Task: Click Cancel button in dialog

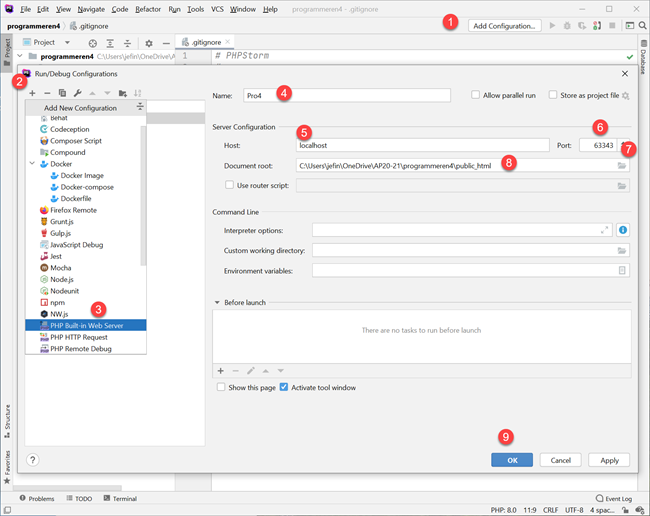Action: (x=560, y=460)
